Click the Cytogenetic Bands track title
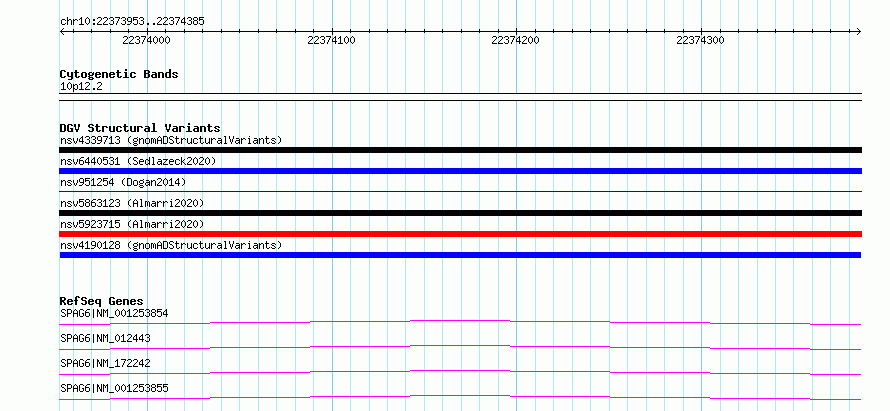 [x=119, y=74]
